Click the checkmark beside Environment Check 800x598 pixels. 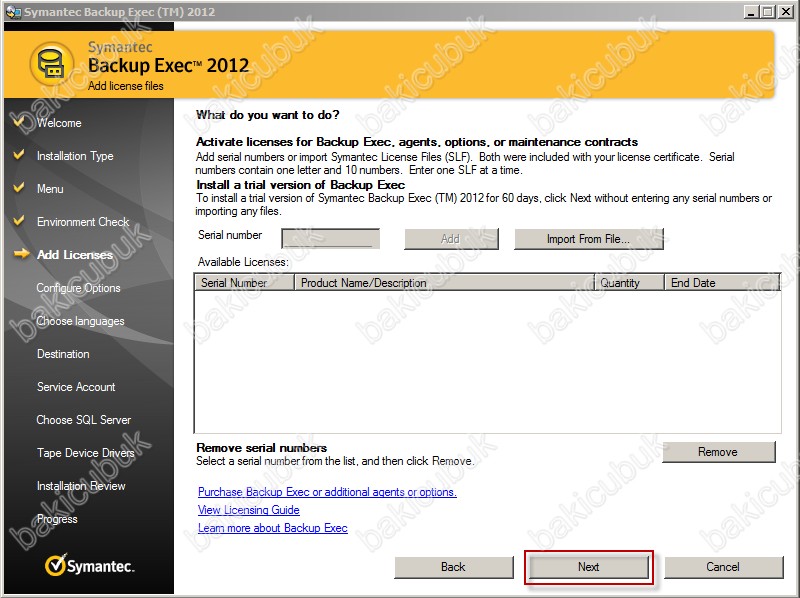tap(19, 220)
